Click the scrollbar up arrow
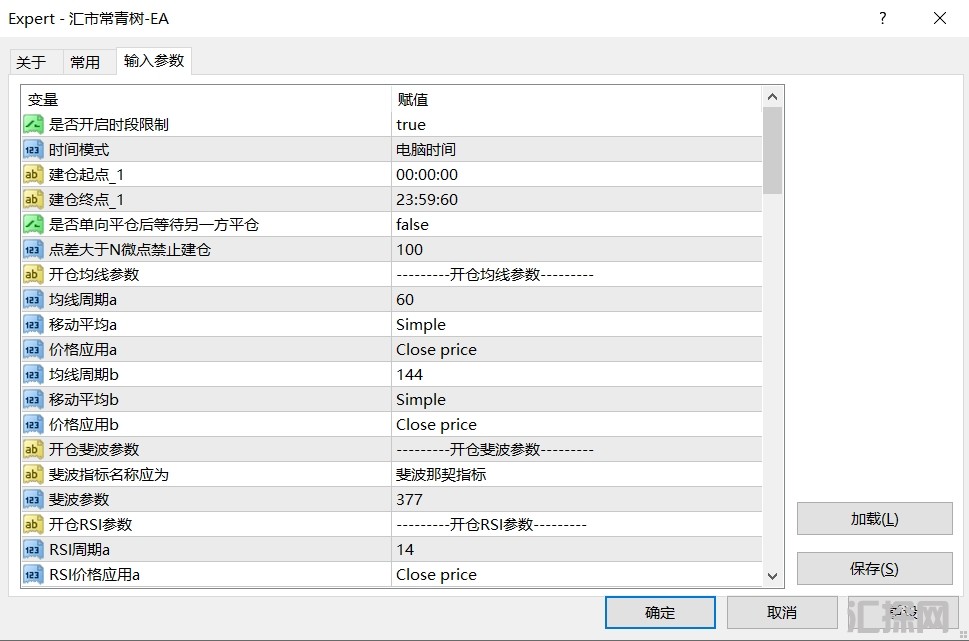Viewport: 969px width, 641px height. pyautogui.click(x=772, y=96)
